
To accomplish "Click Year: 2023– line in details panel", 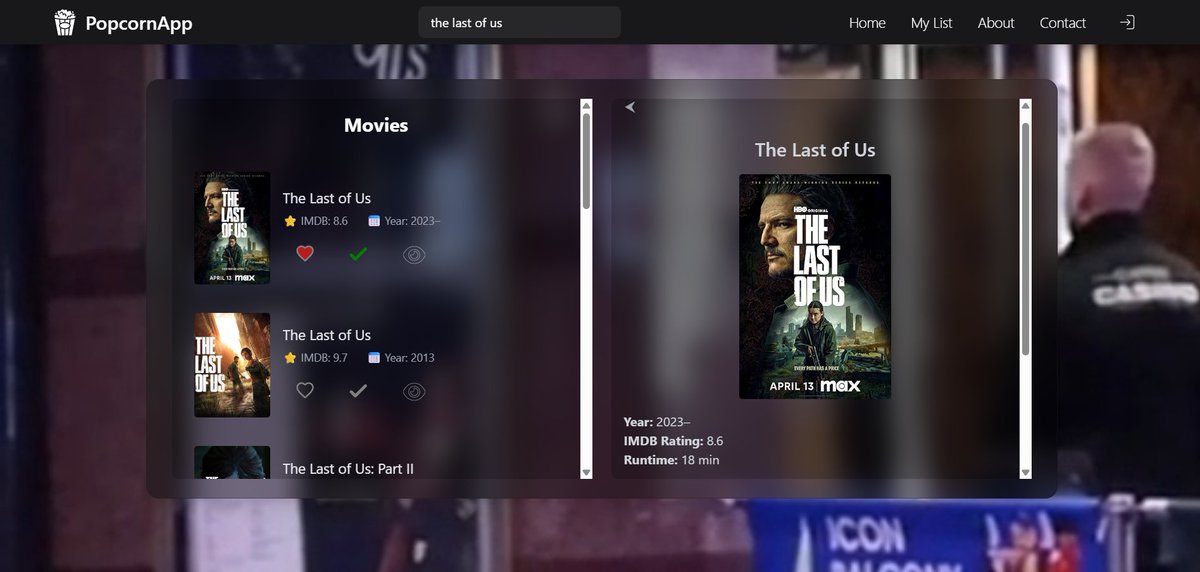I will pos(657,422).
